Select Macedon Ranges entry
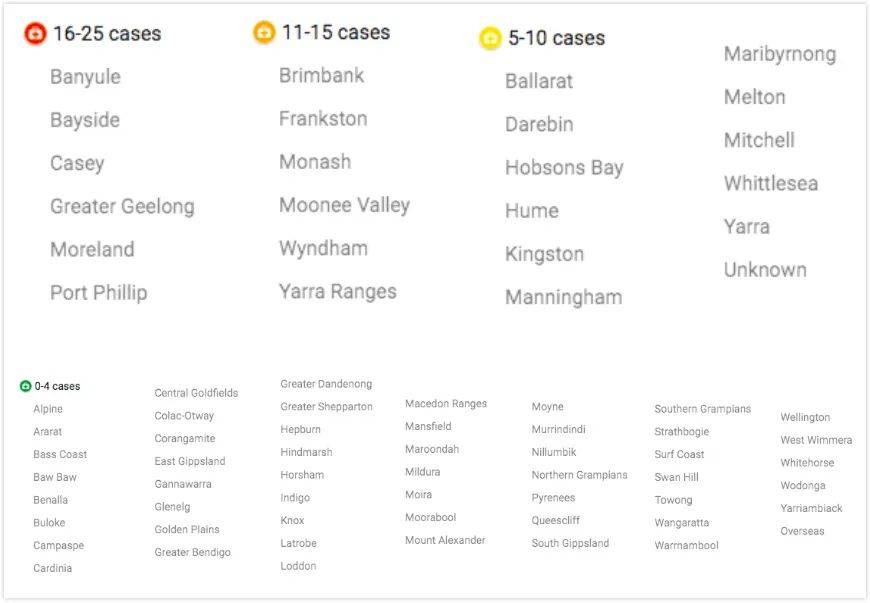 446,404
